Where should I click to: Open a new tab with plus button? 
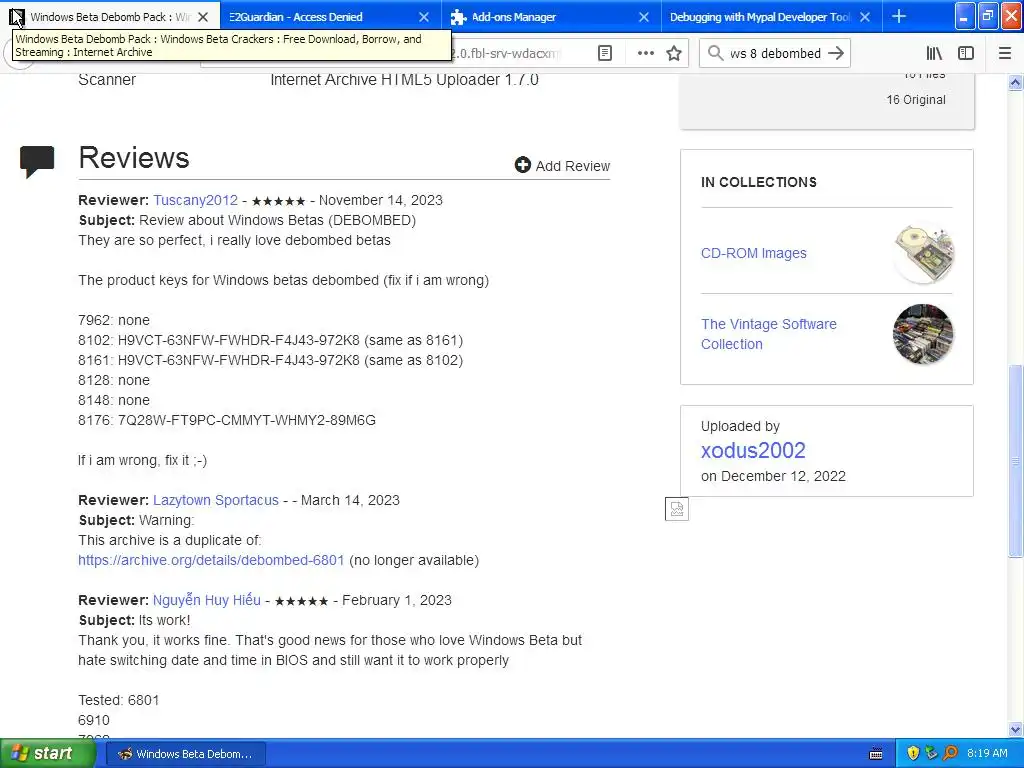click(x=899, y=16)
